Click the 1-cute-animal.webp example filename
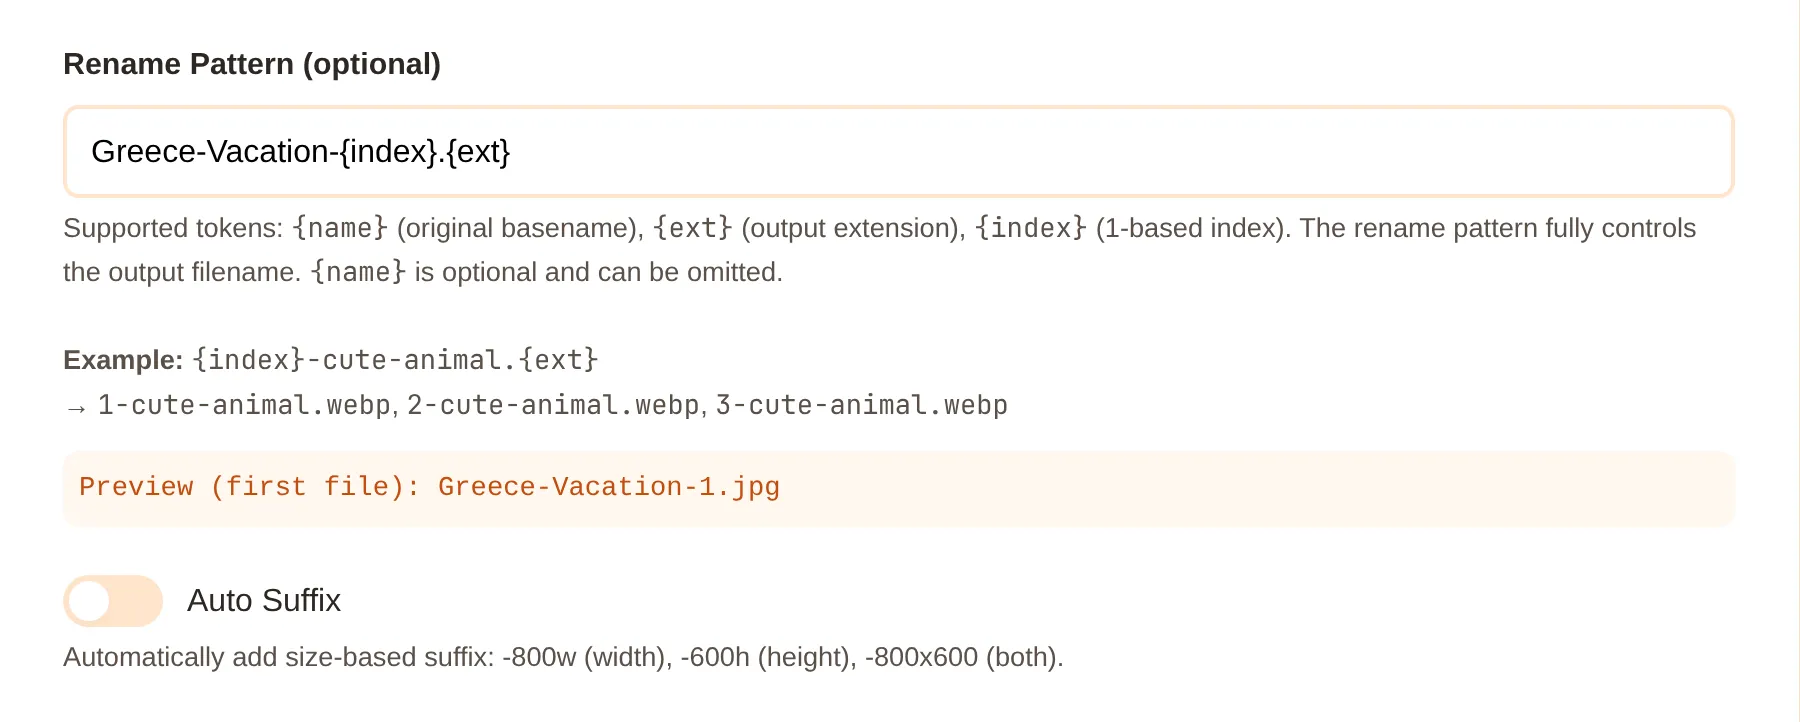1800x722 pixels. pos(241,404)
